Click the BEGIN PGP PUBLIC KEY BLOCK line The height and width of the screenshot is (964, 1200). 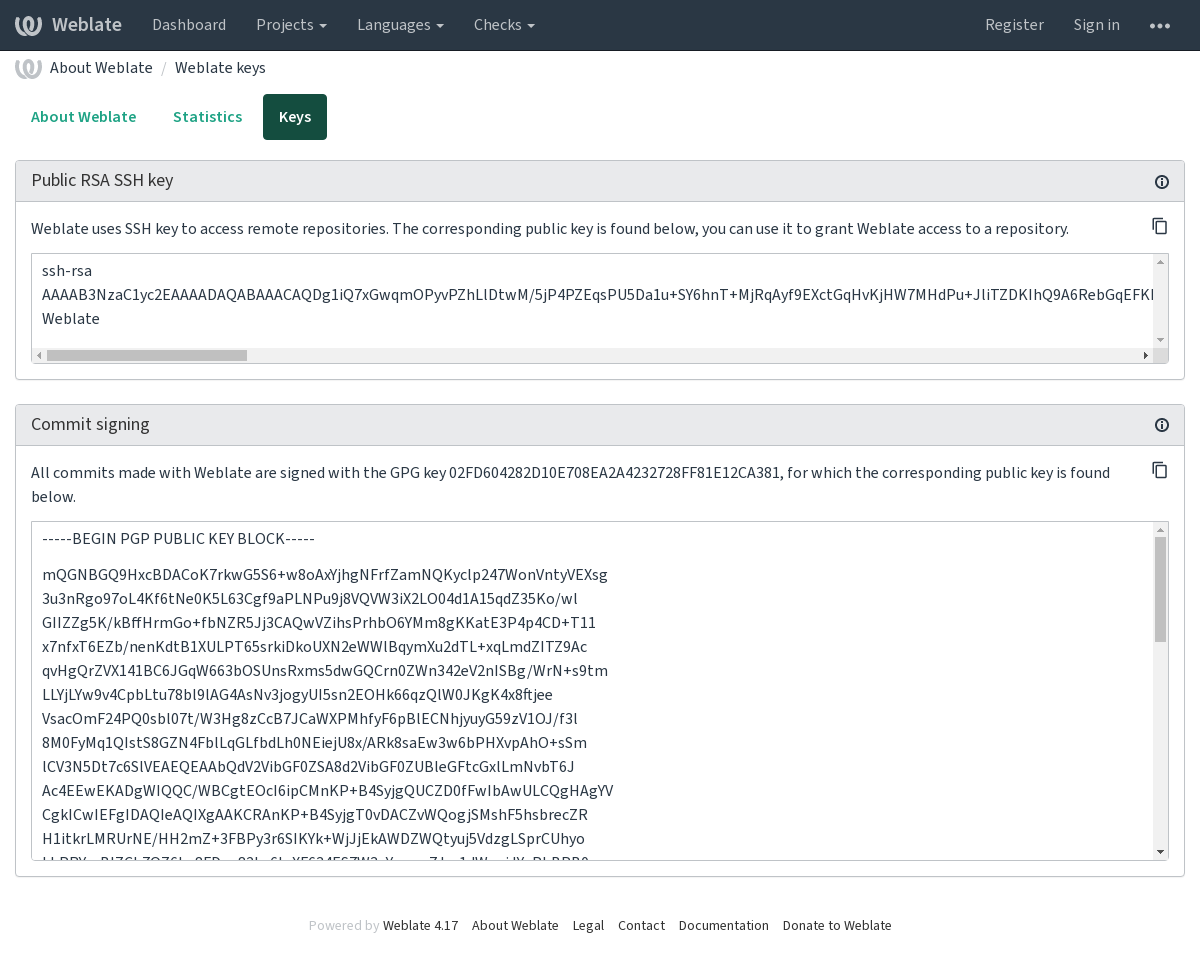pos(178,539)
